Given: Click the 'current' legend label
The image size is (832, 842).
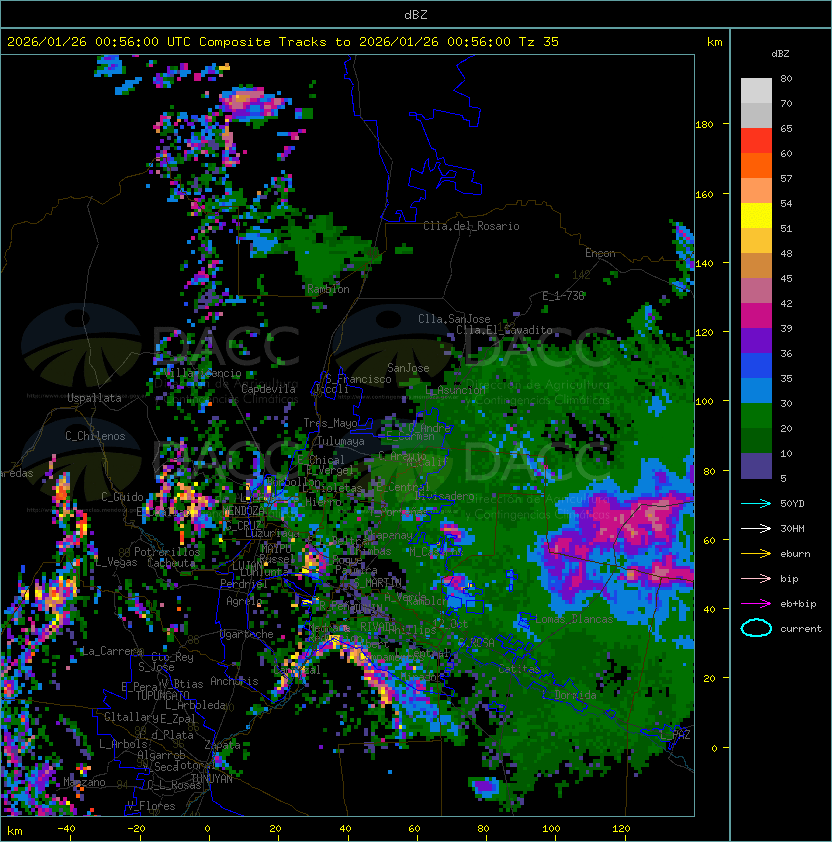Looking at the screenshot, I should click(801, 629).
